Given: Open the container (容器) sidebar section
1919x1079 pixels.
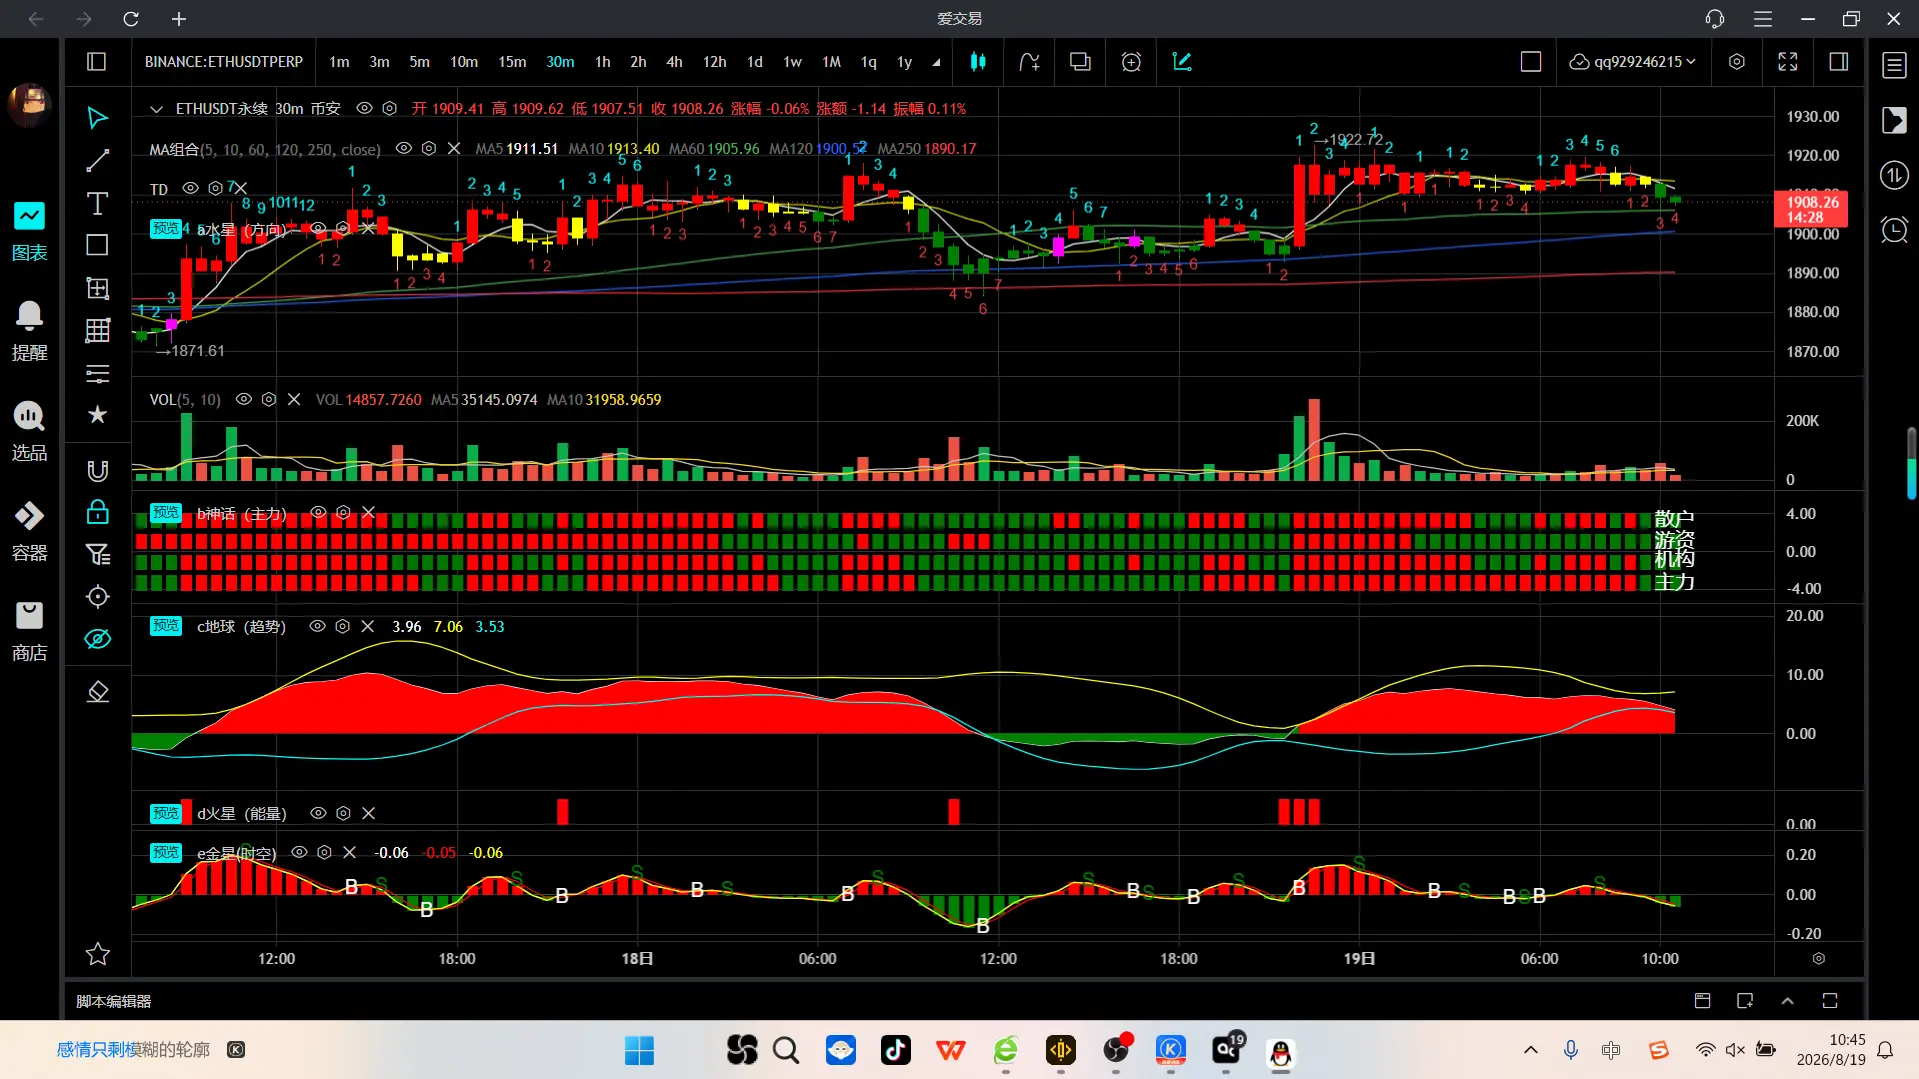Looking at the screenshot, I should 29,531.
